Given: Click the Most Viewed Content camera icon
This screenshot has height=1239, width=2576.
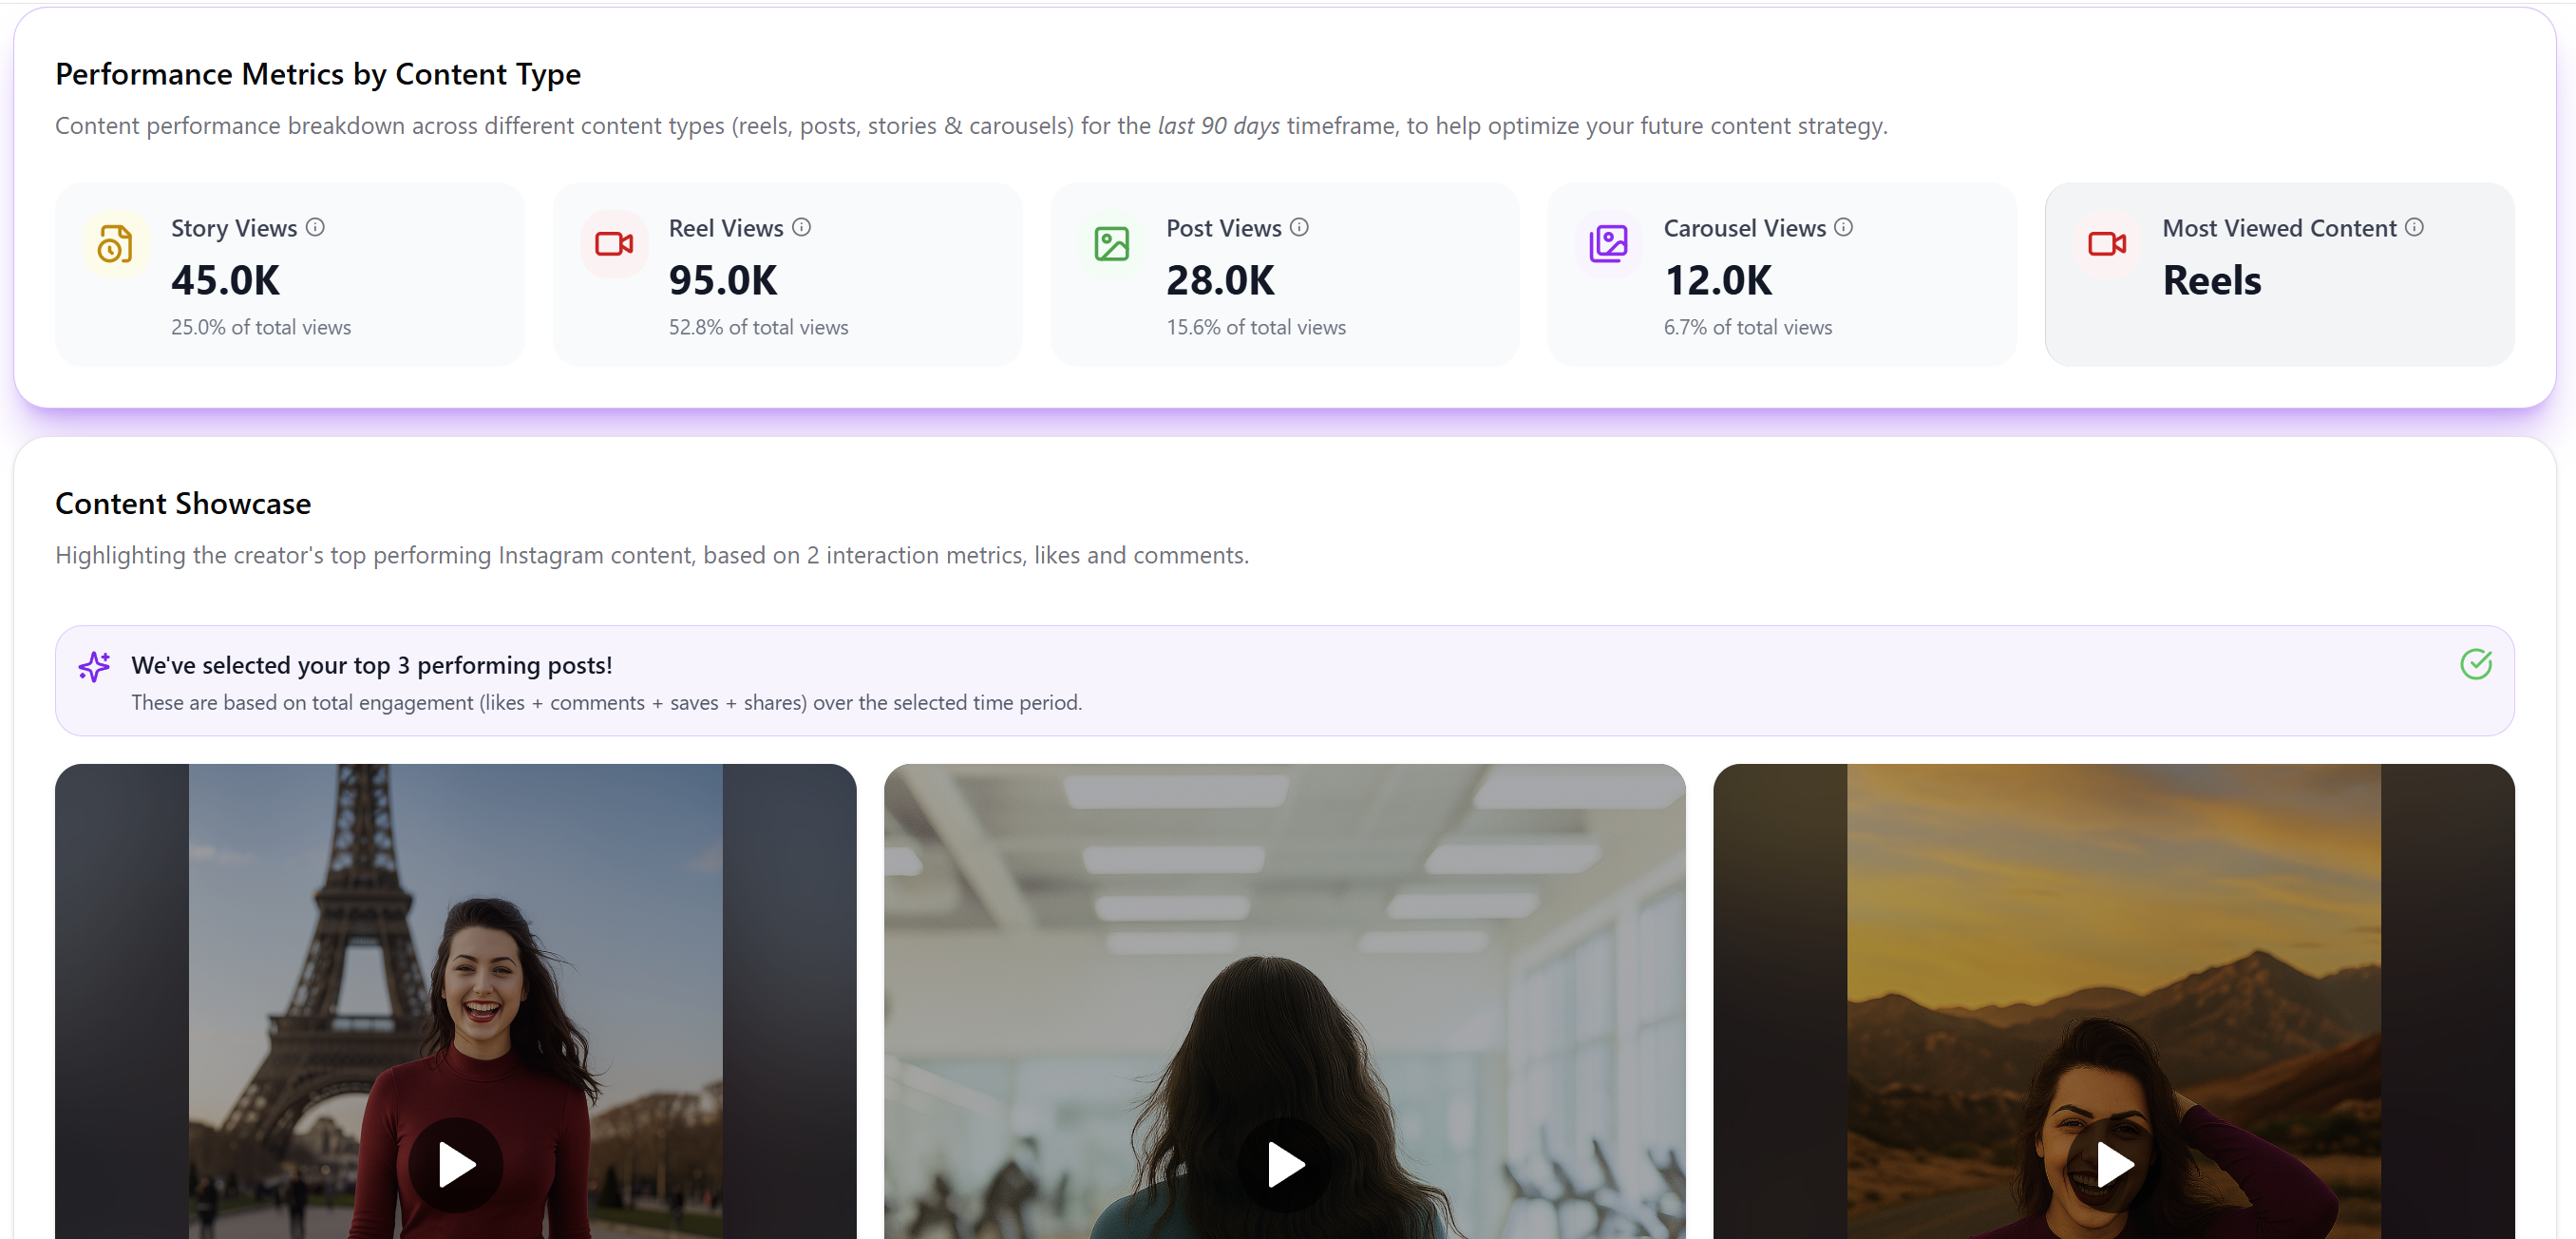Looking at the screenshot, I should [x=2106, y=243].
